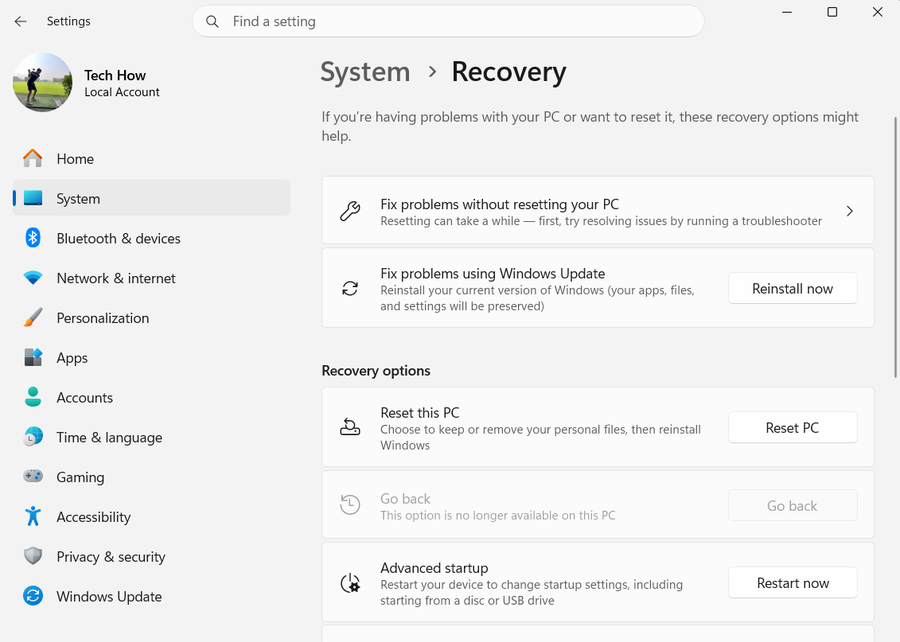The height and width of the screenshot is (642, 900).
Task: Click the Windows Update sync icon
Action: point(33,596)
